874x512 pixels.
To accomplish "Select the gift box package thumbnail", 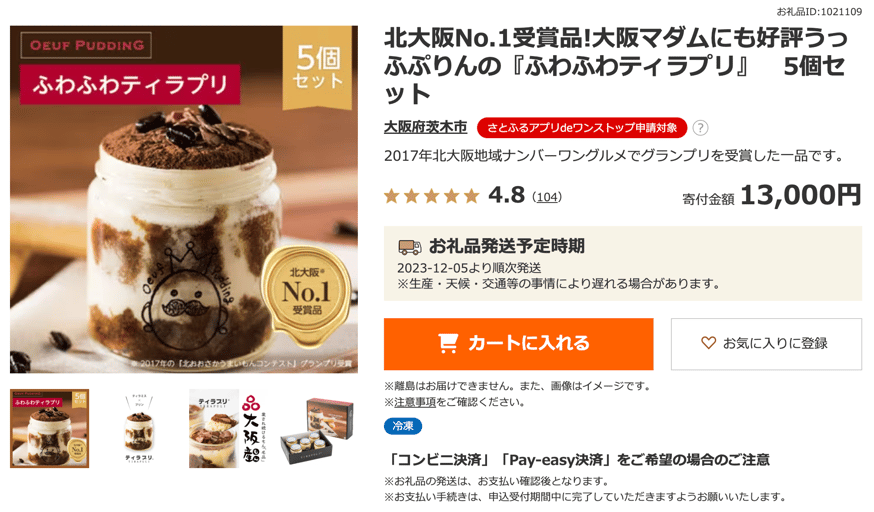I will (318, 428).
